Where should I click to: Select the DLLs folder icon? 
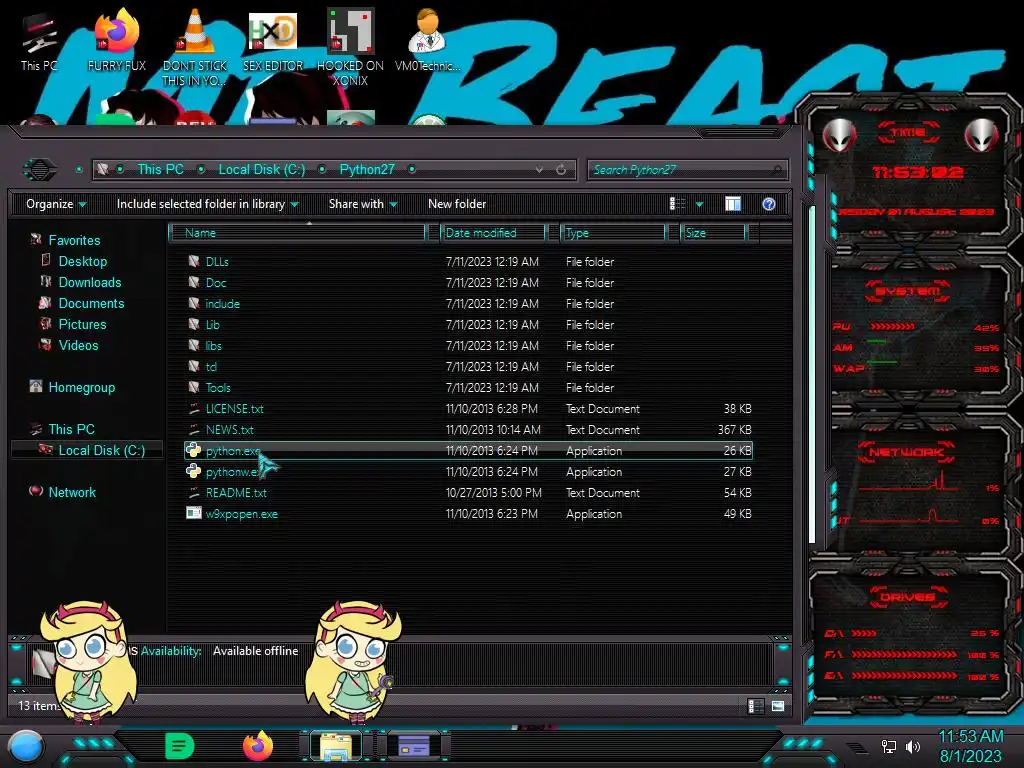tap(194, 261)
